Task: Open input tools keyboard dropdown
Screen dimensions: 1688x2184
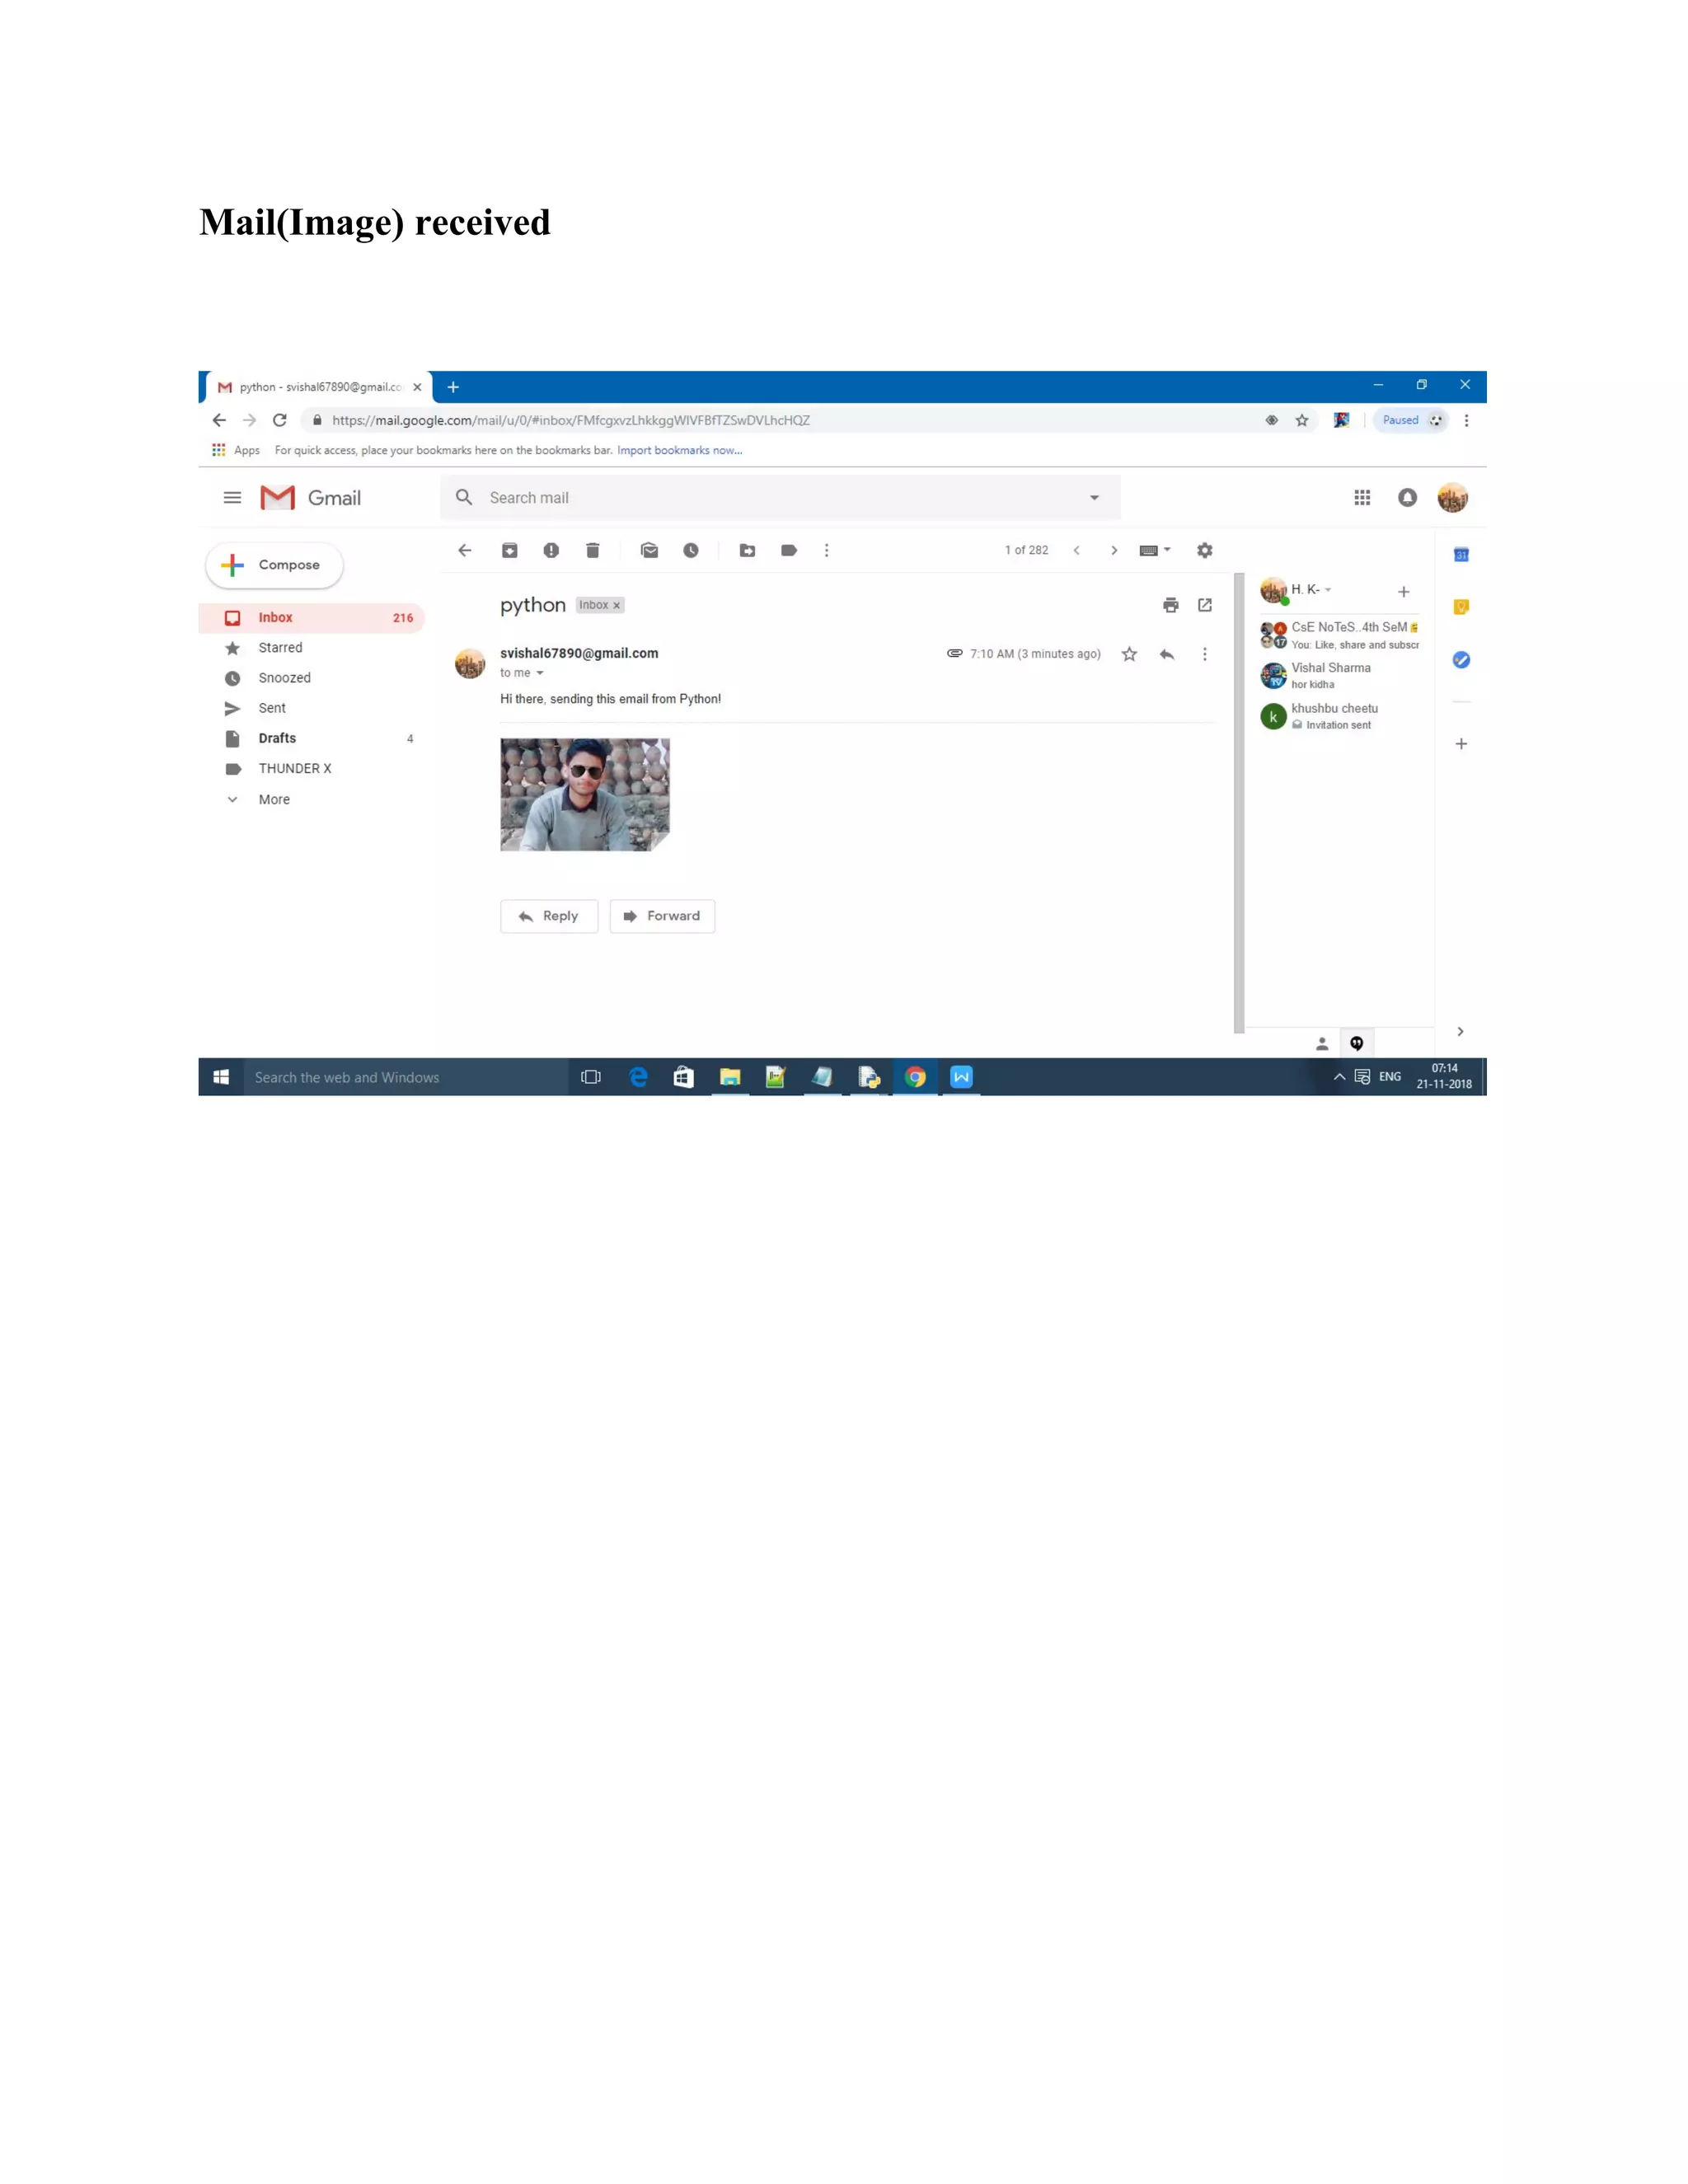Action: tap(1155, 550)
